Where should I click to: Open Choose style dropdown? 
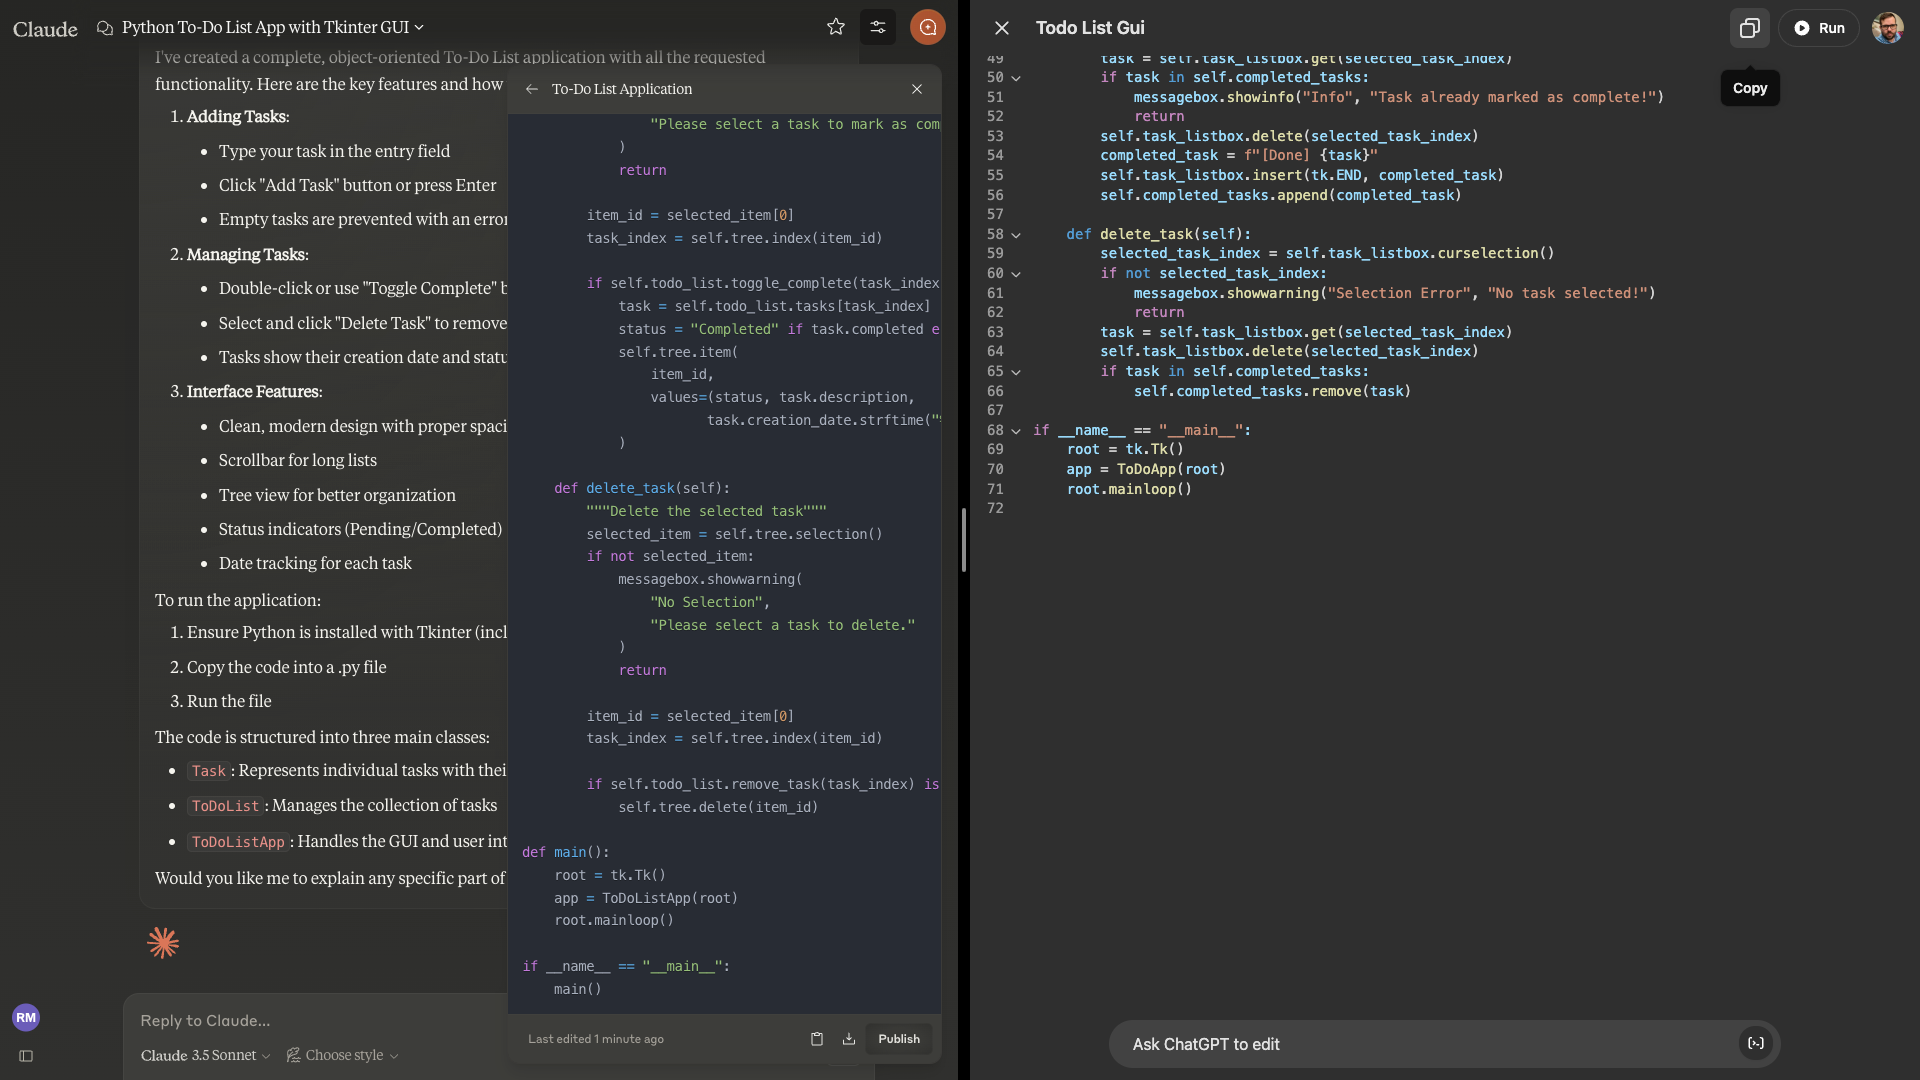point(343,1056)
